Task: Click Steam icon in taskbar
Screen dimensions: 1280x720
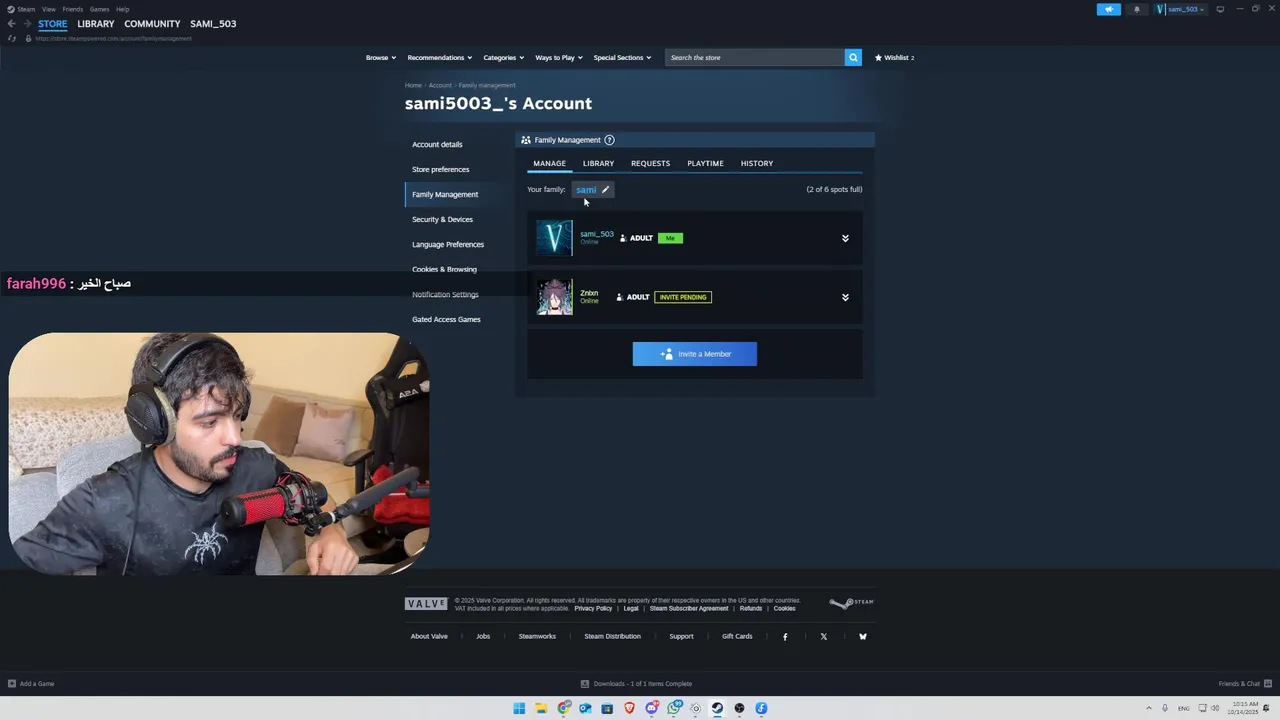Action: click(x=717, y=708)
